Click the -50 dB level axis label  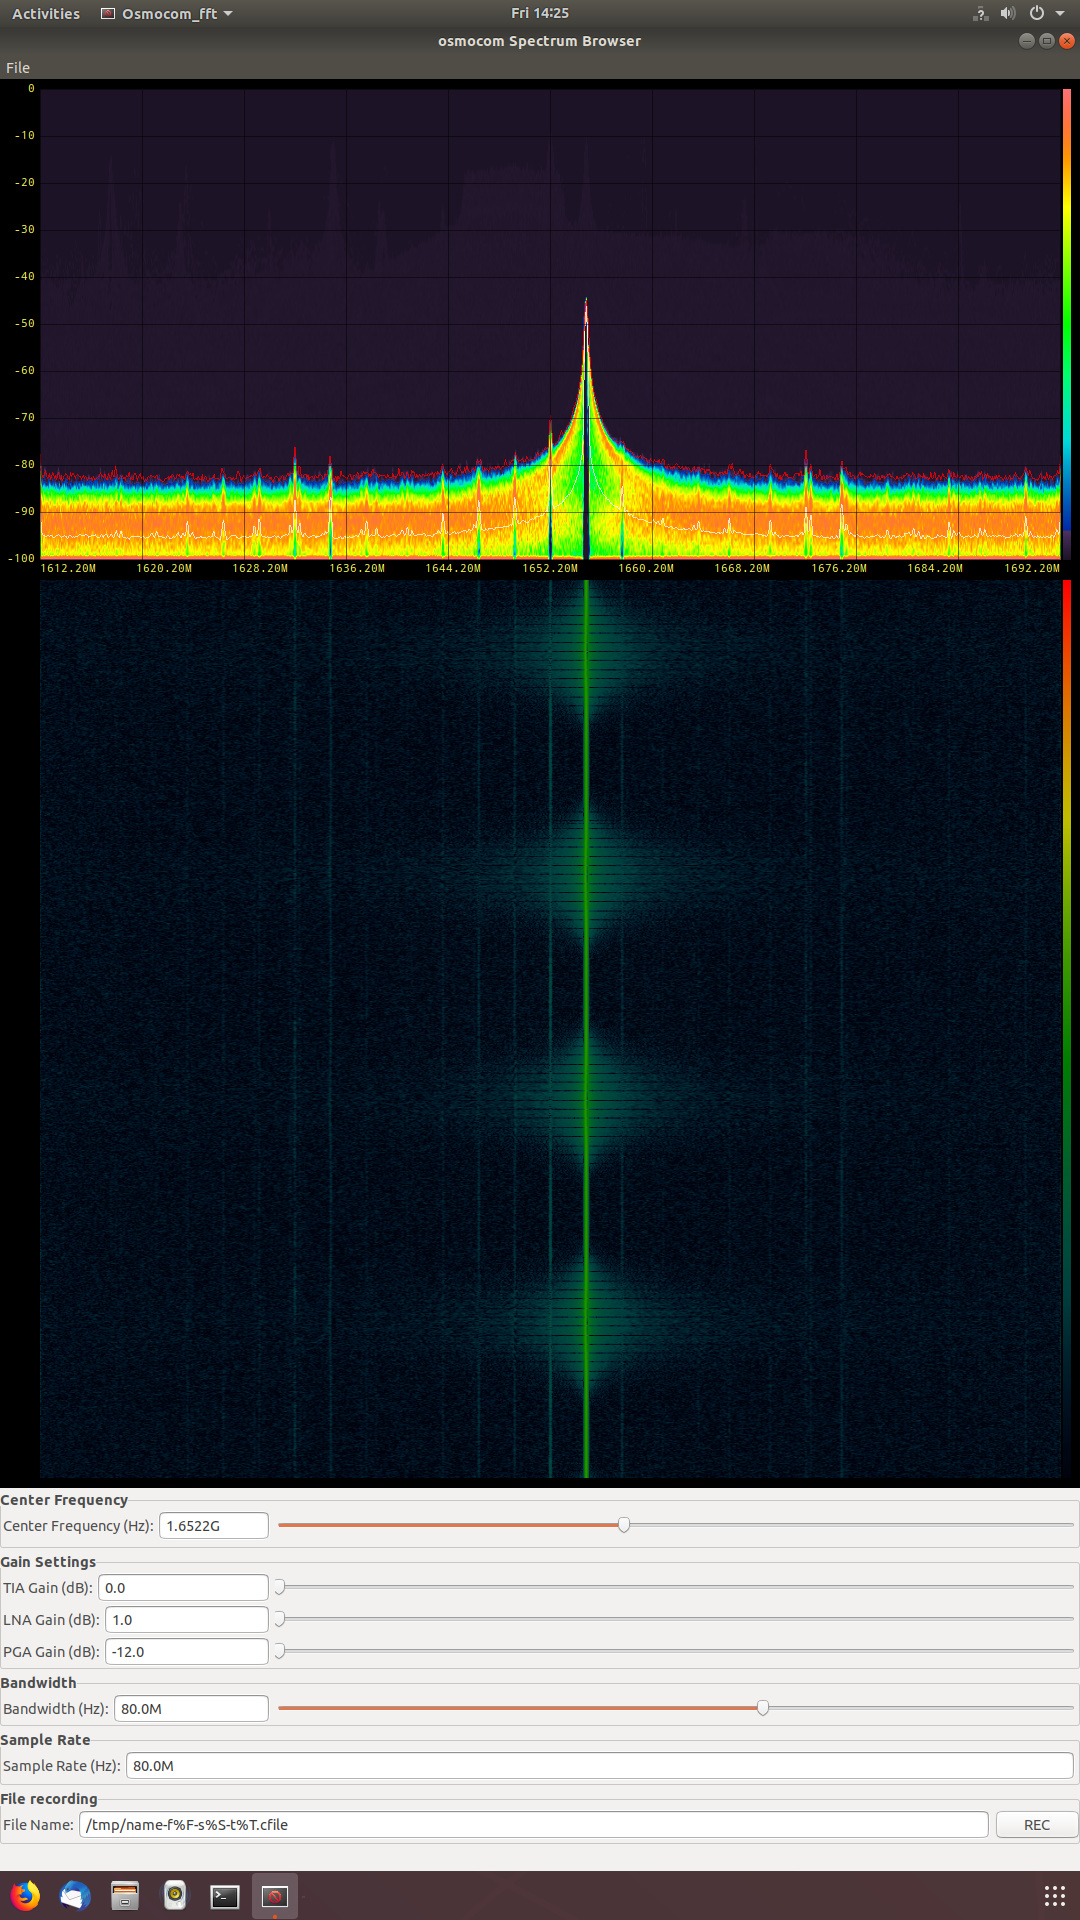click(23, 324)
